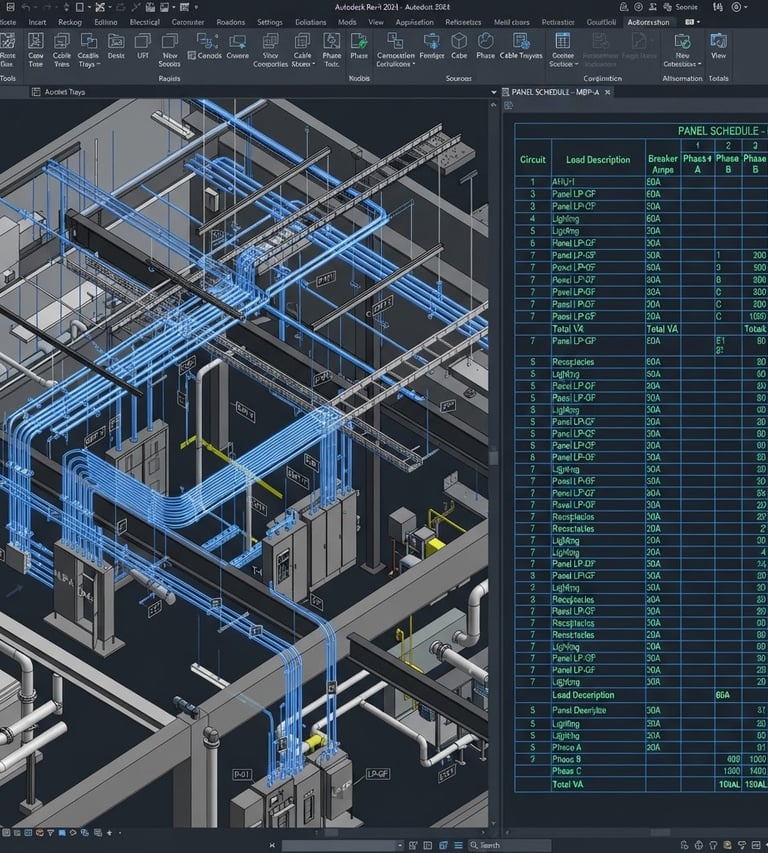Click the Search field in the bottom bar

point(510,845)
